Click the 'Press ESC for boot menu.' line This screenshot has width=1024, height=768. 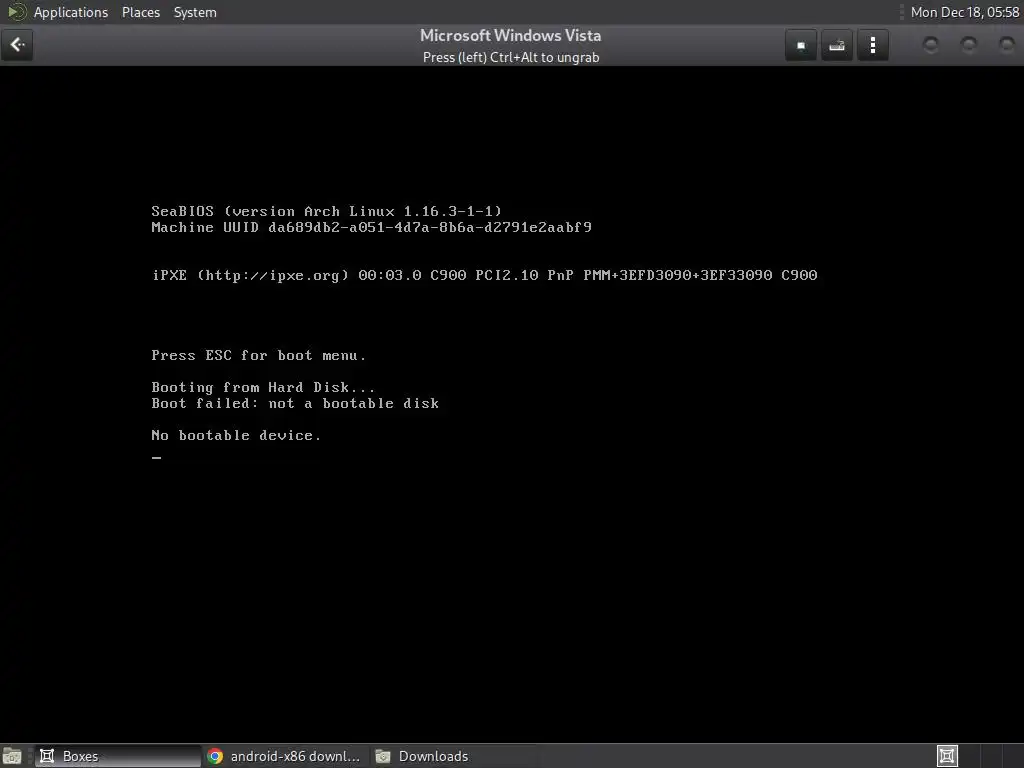pos(259,356)
